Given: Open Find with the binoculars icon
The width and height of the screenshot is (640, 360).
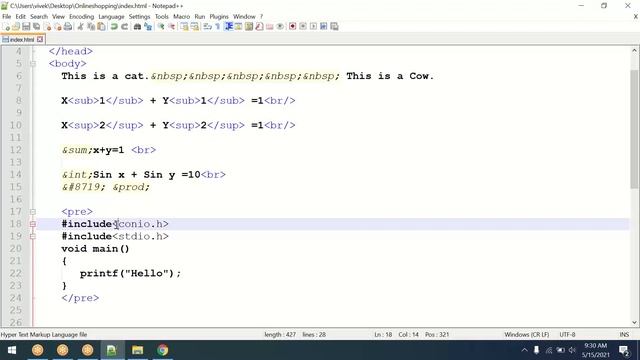Looking at the screenshot, I should pos(138,27).
